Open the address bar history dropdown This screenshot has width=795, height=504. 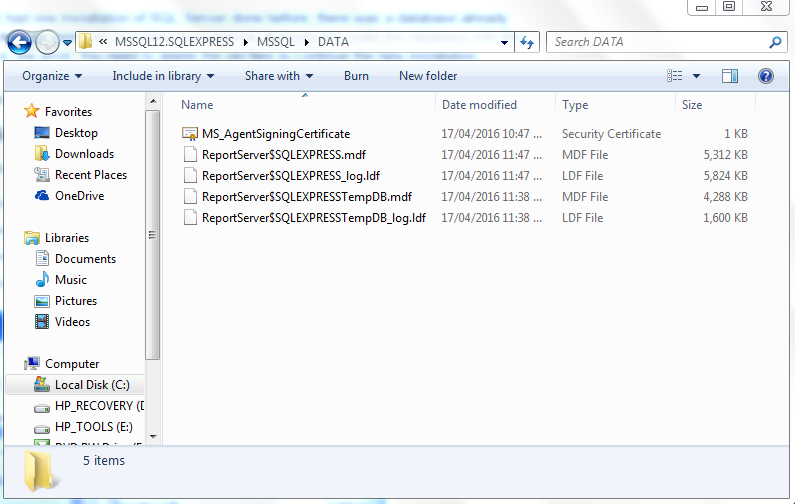tap(504, 43)
